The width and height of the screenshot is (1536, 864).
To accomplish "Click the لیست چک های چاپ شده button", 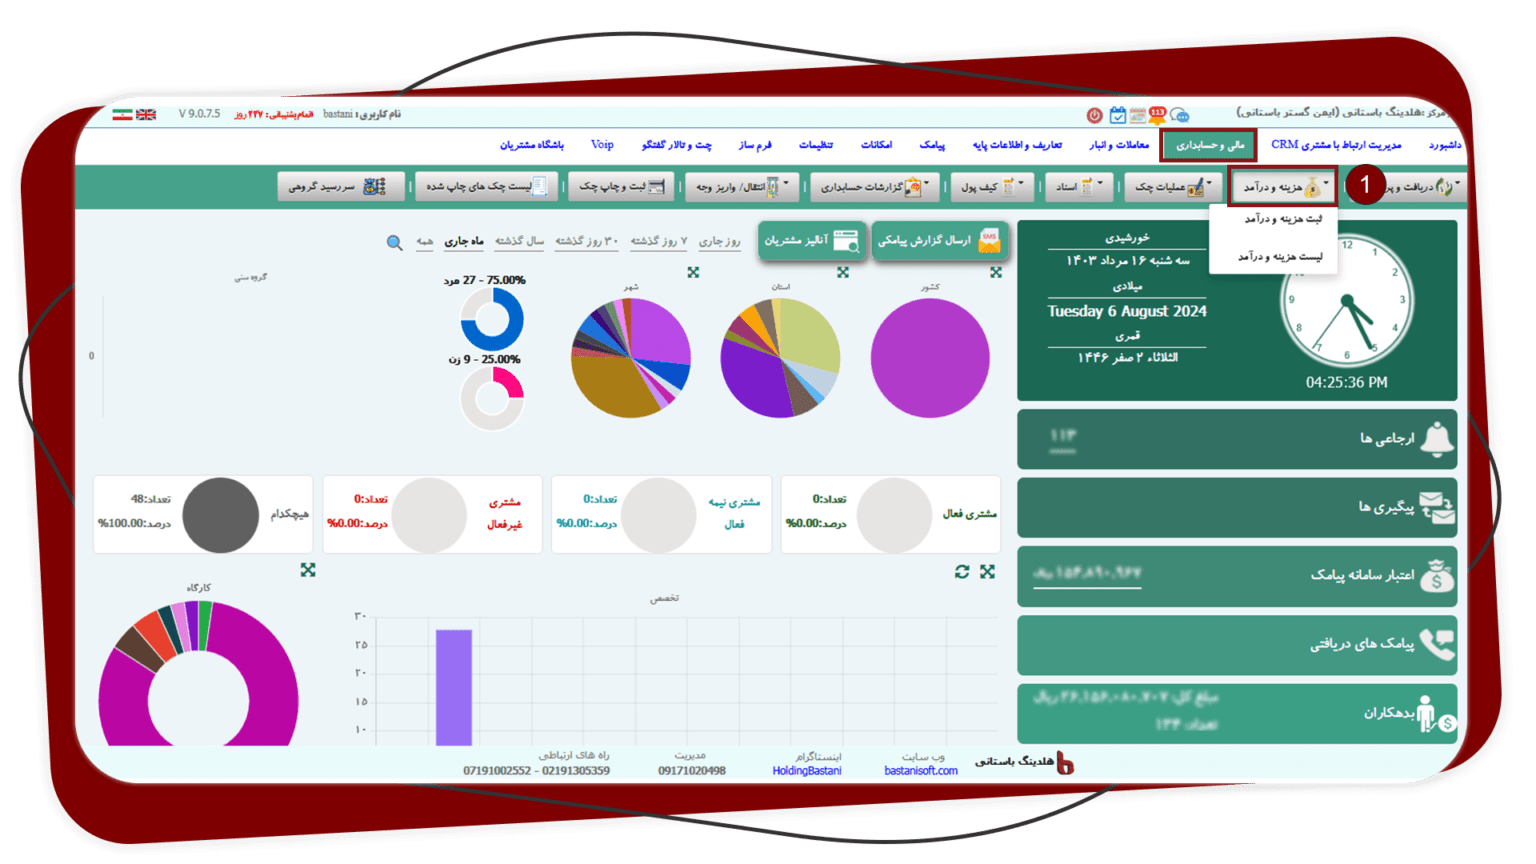I will 485,187.
